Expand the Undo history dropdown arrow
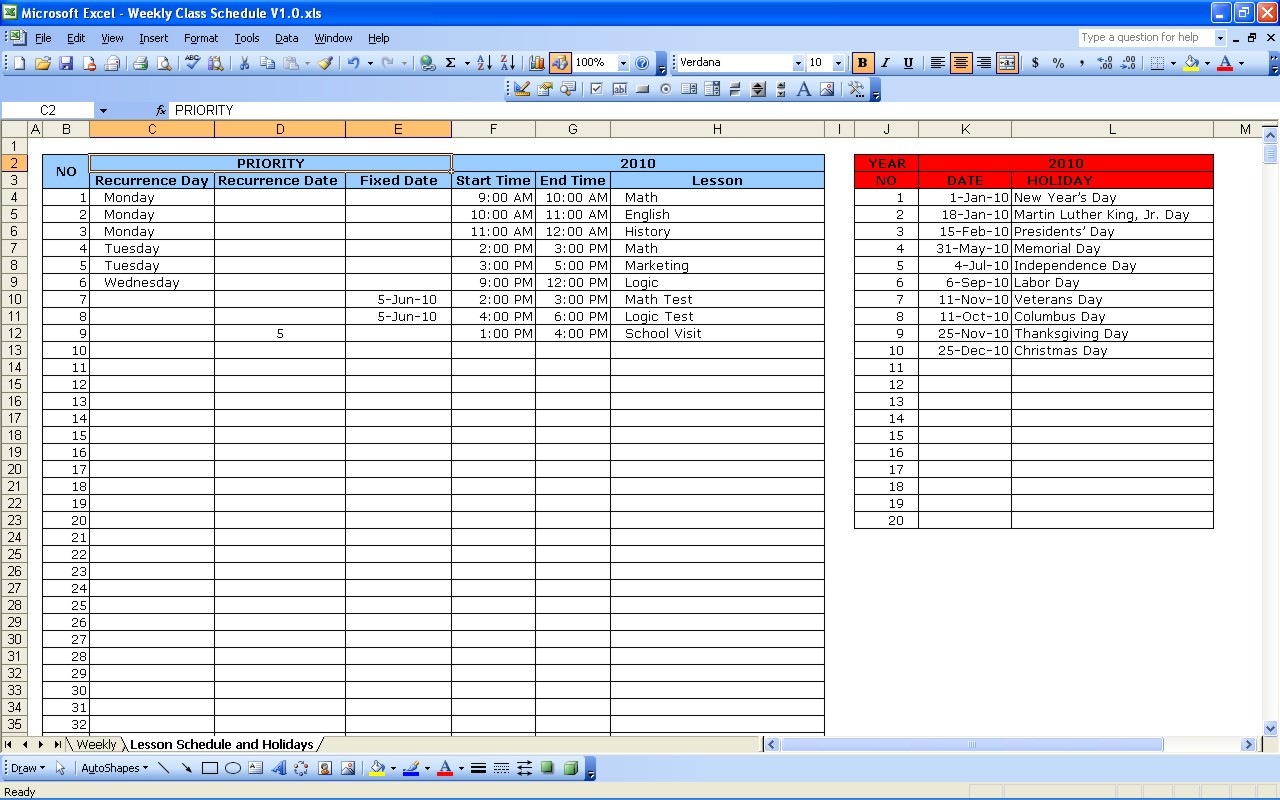 point(370,62)
